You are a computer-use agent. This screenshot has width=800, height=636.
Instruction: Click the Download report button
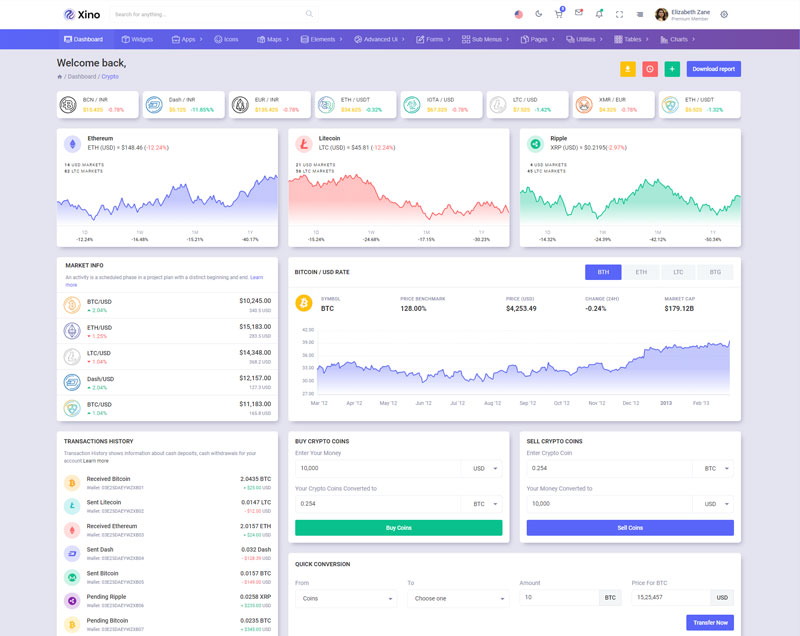713,69
